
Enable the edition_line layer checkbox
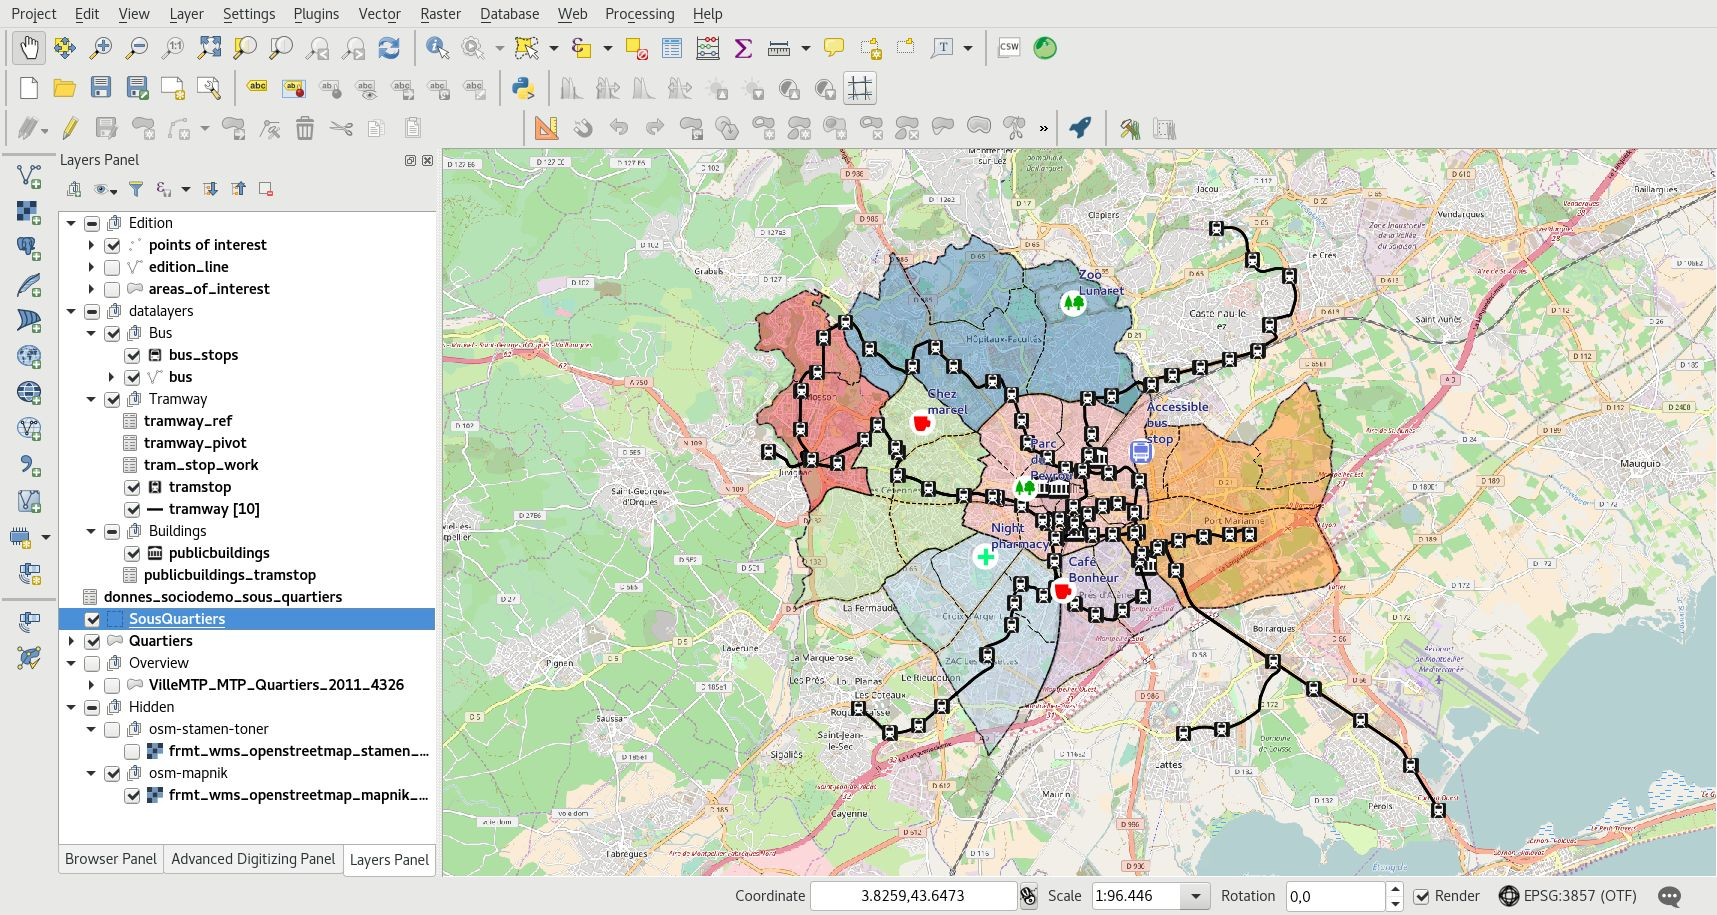[x=112, y=267]
